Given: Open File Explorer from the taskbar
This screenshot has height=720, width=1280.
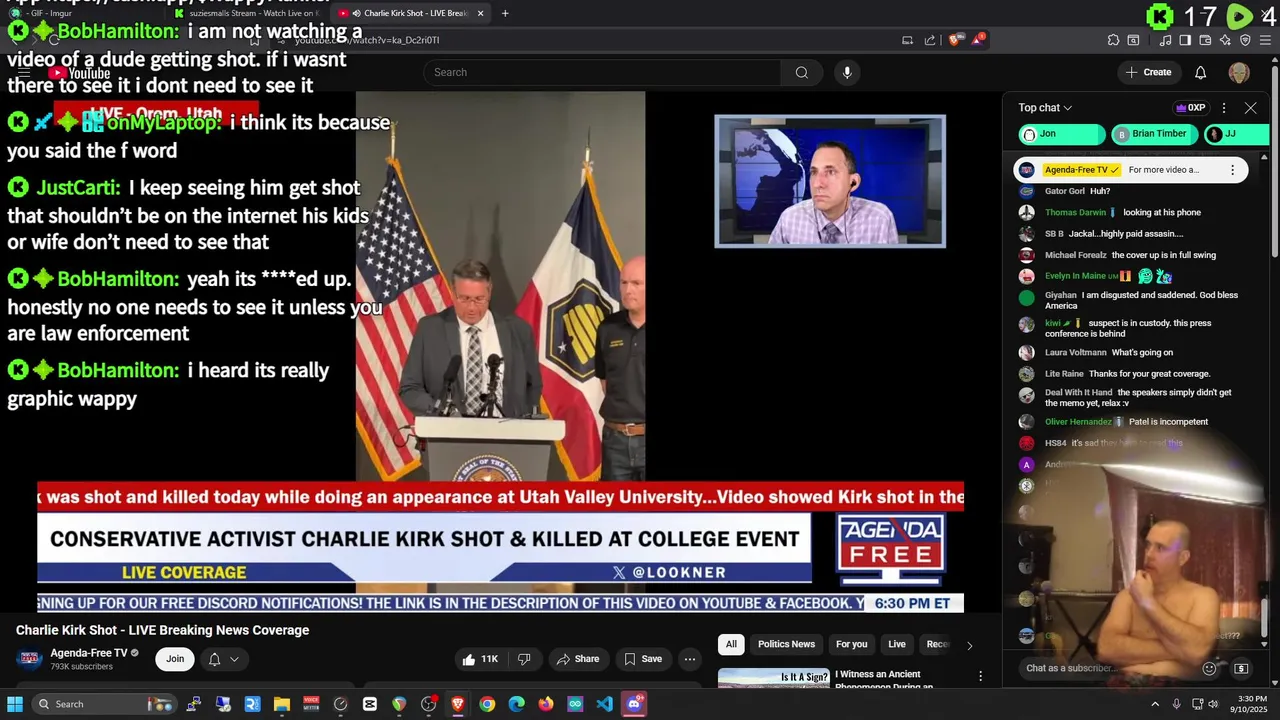Looking at the screenshot, I should click(282, 704).
